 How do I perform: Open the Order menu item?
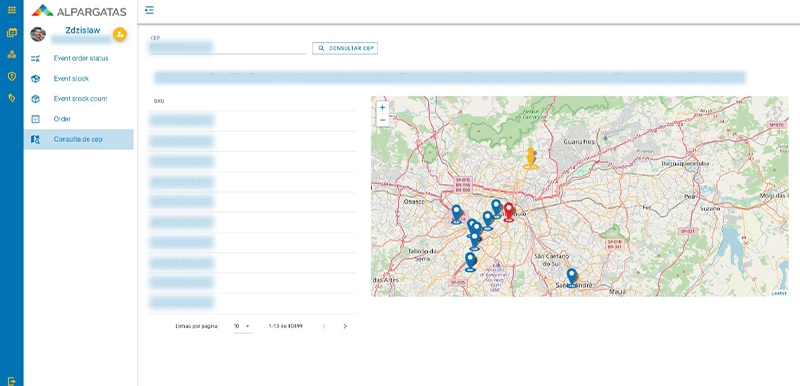click(79, 119)
